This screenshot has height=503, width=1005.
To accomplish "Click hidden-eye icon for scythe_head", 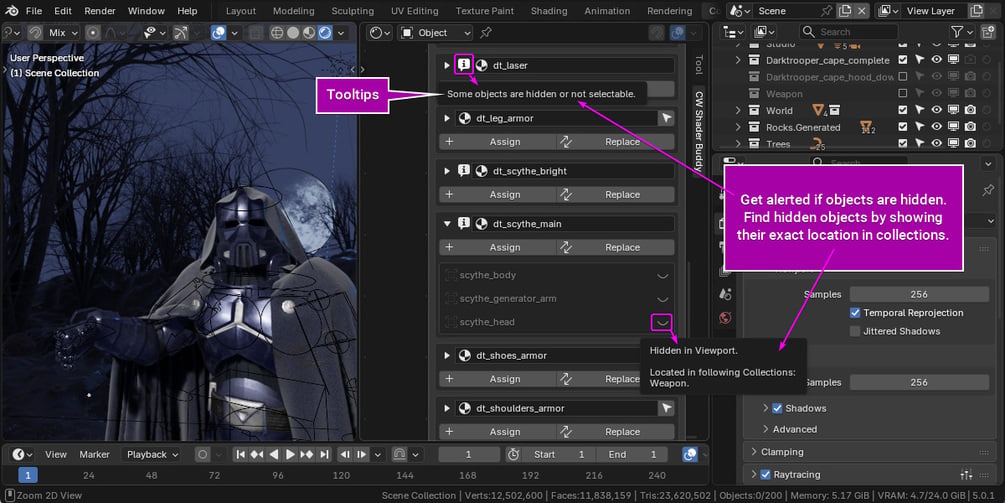I will pos(662,322).
